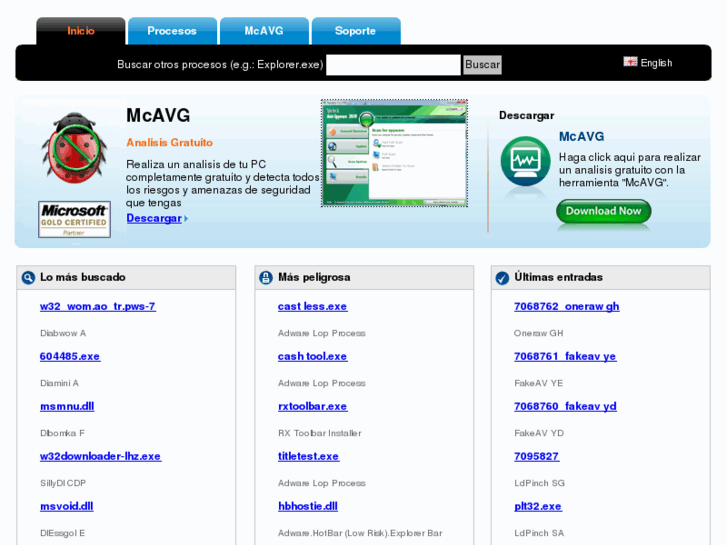The width and height of the screenshot is (727, 545).
Task: Click the Microsoft Gold Certified badge
Action: coord(75,219)
